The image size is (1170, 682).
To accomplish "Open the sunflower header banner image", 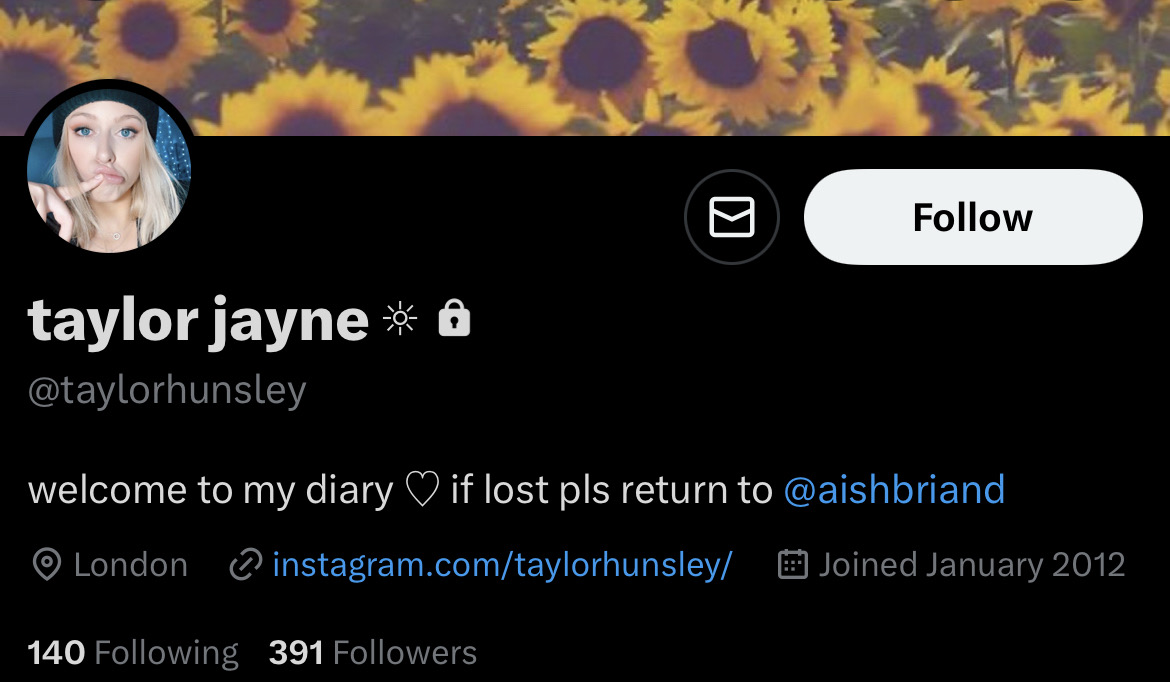I will 585,67.
